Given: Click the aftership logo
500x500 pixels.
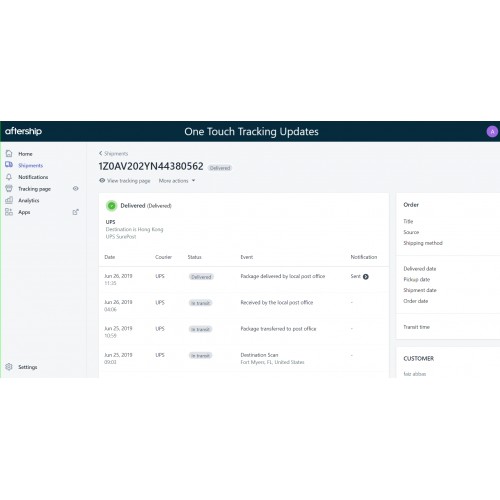Looking at the screenshot, I should click(23, 131).
